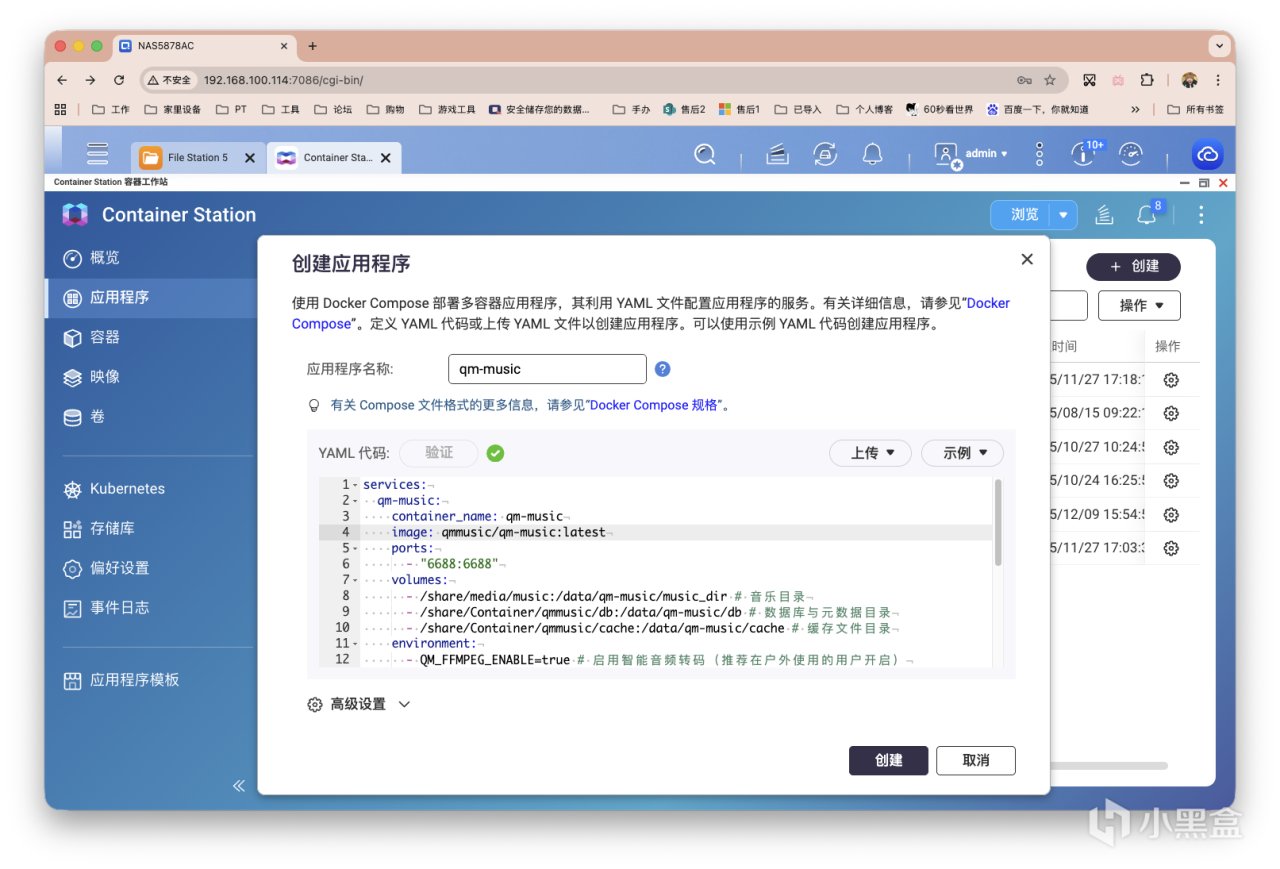The height and width of the screenshot is (869, 1280).
Task: Open the Docker Compose 规格 link
Action: tap(654, 406)
